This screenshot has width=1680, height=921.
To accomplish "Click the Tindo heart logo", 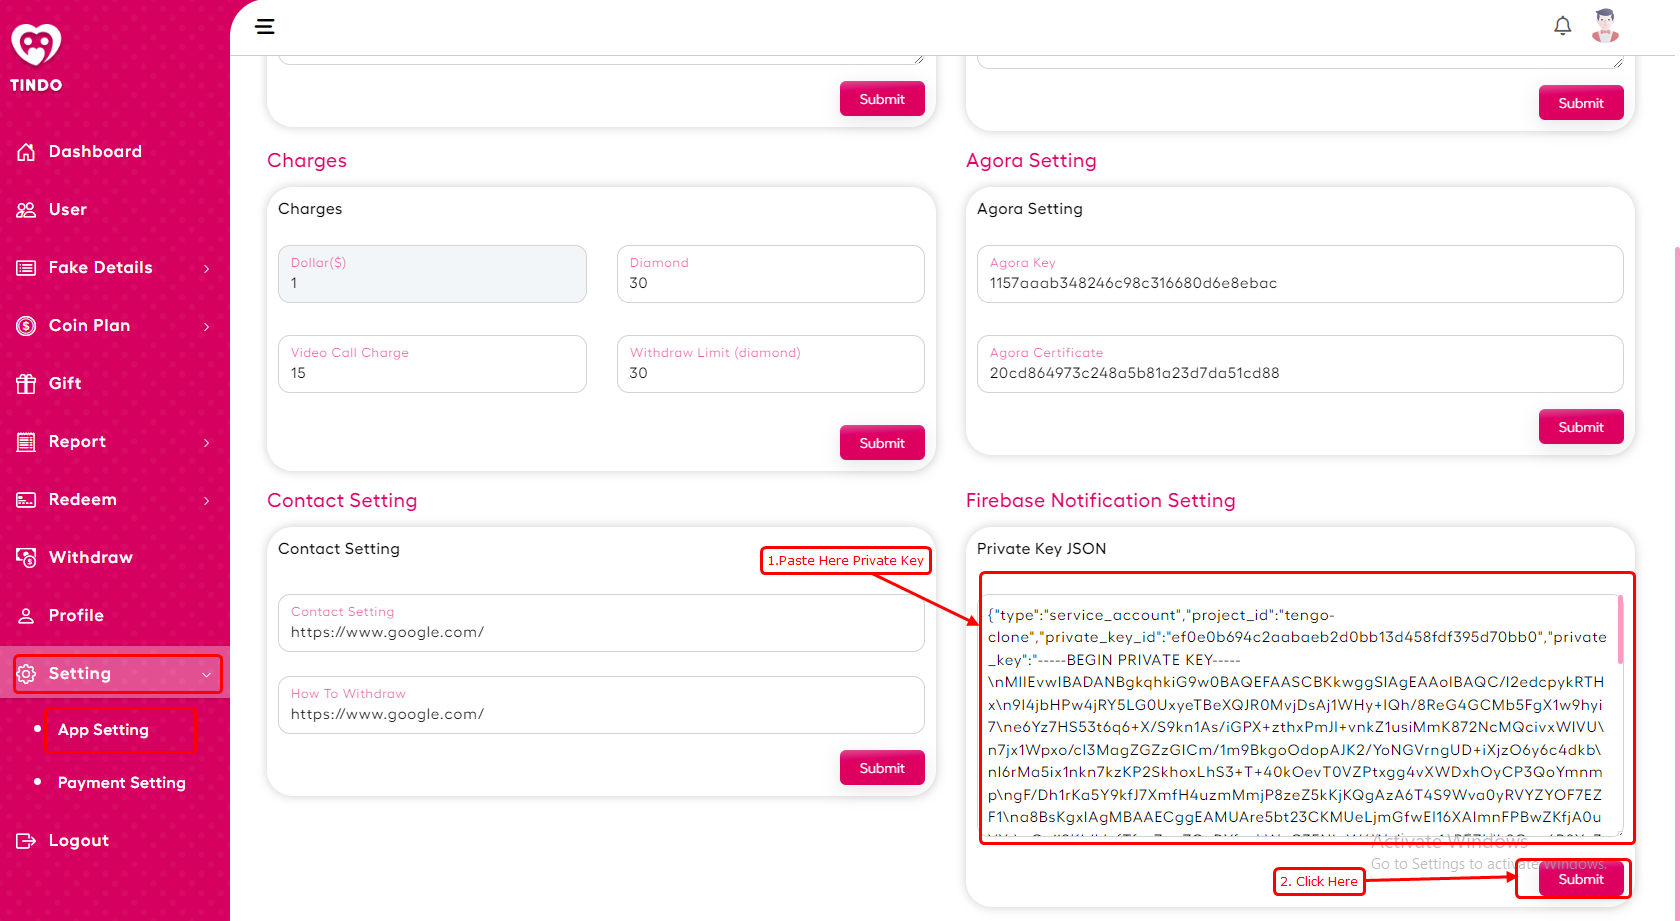I will [36, 46].
